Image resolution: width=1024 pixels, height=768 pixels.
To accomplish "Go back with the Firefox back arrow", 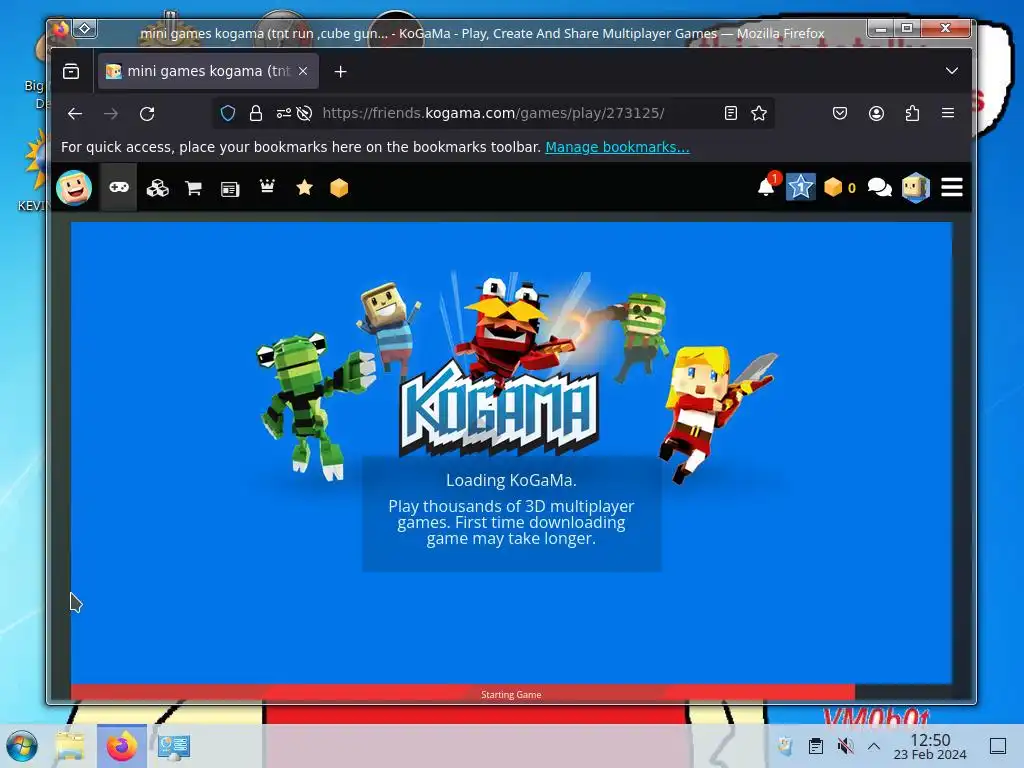I will click(x=75, y=114).
